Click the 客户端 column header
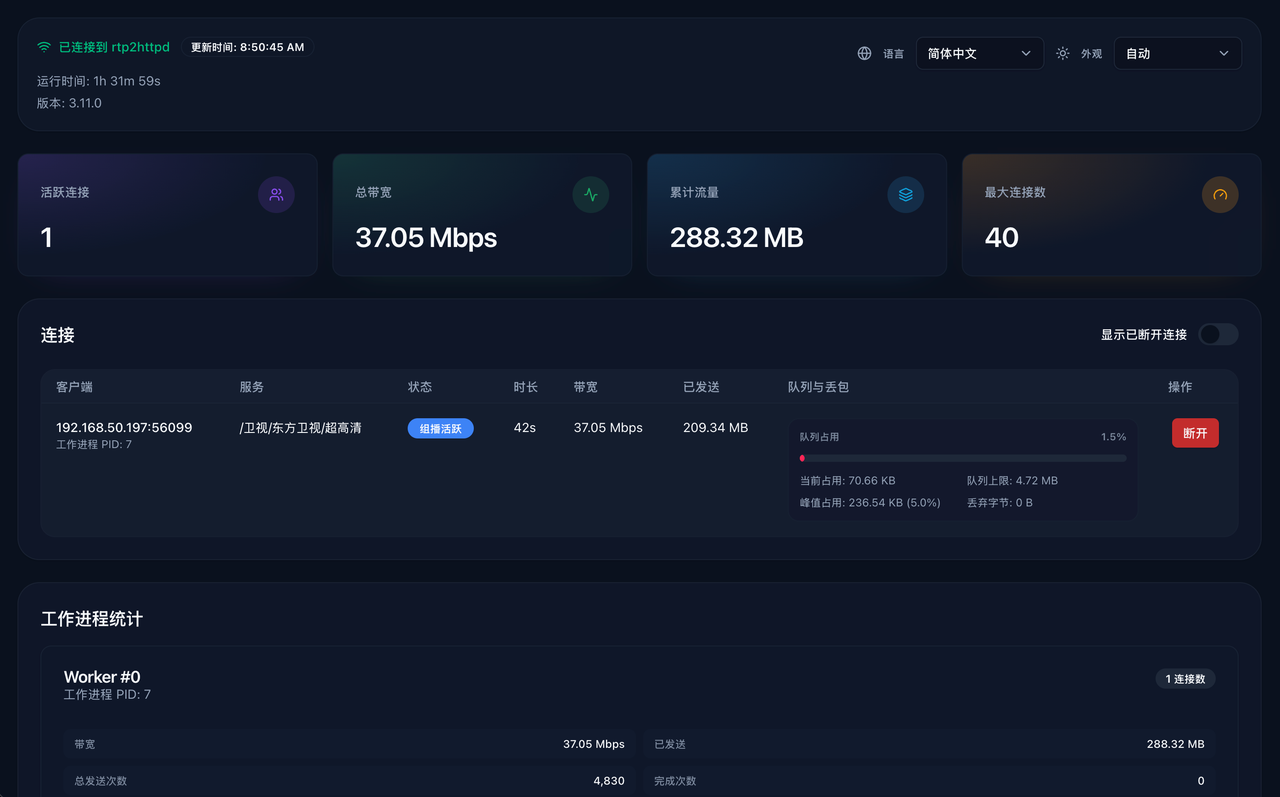This screenshot has height=797, width=1280. [74, 387]
